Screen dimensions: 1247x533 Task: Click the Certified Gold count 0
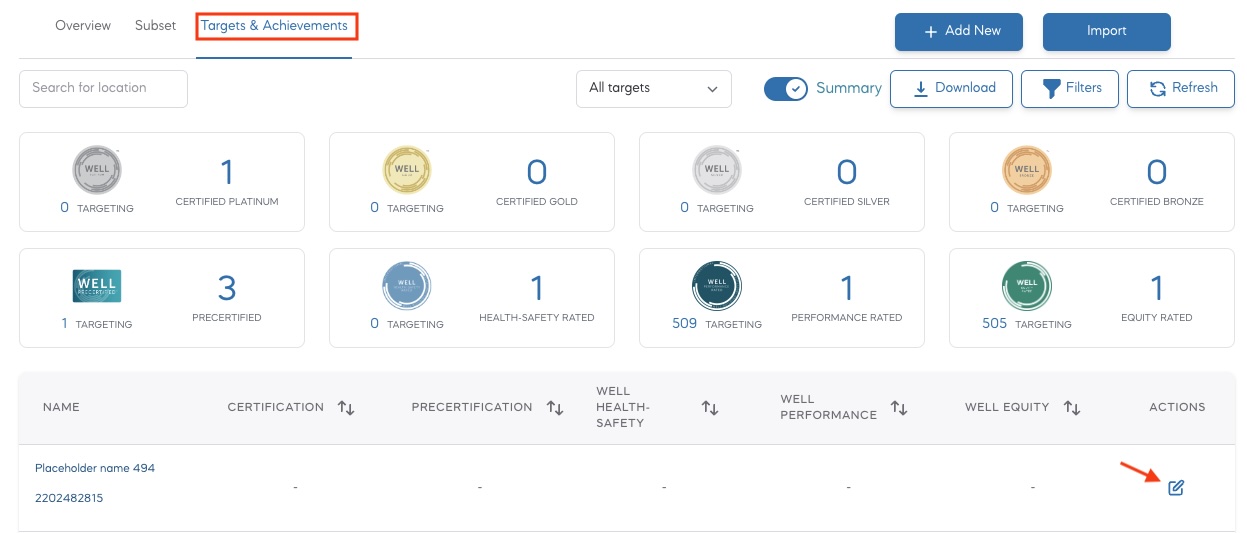537,173
